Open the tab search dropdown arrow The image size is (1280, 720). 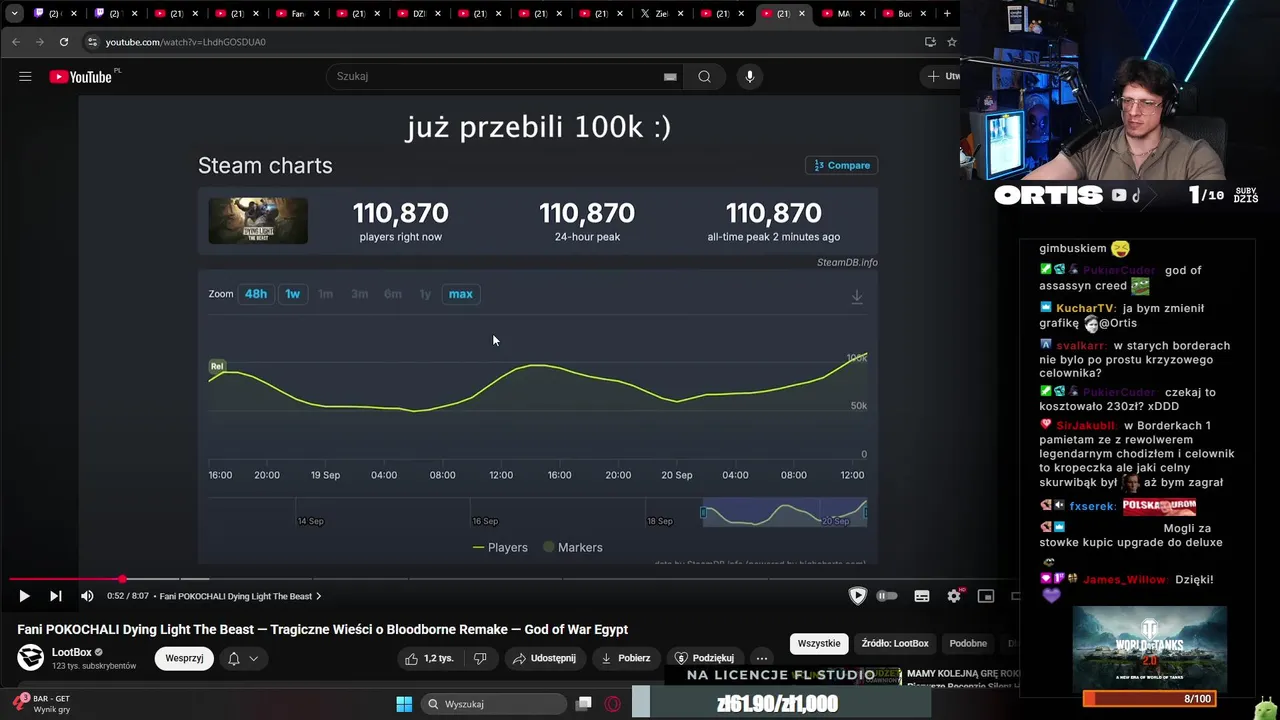click(x=14, y=13)
